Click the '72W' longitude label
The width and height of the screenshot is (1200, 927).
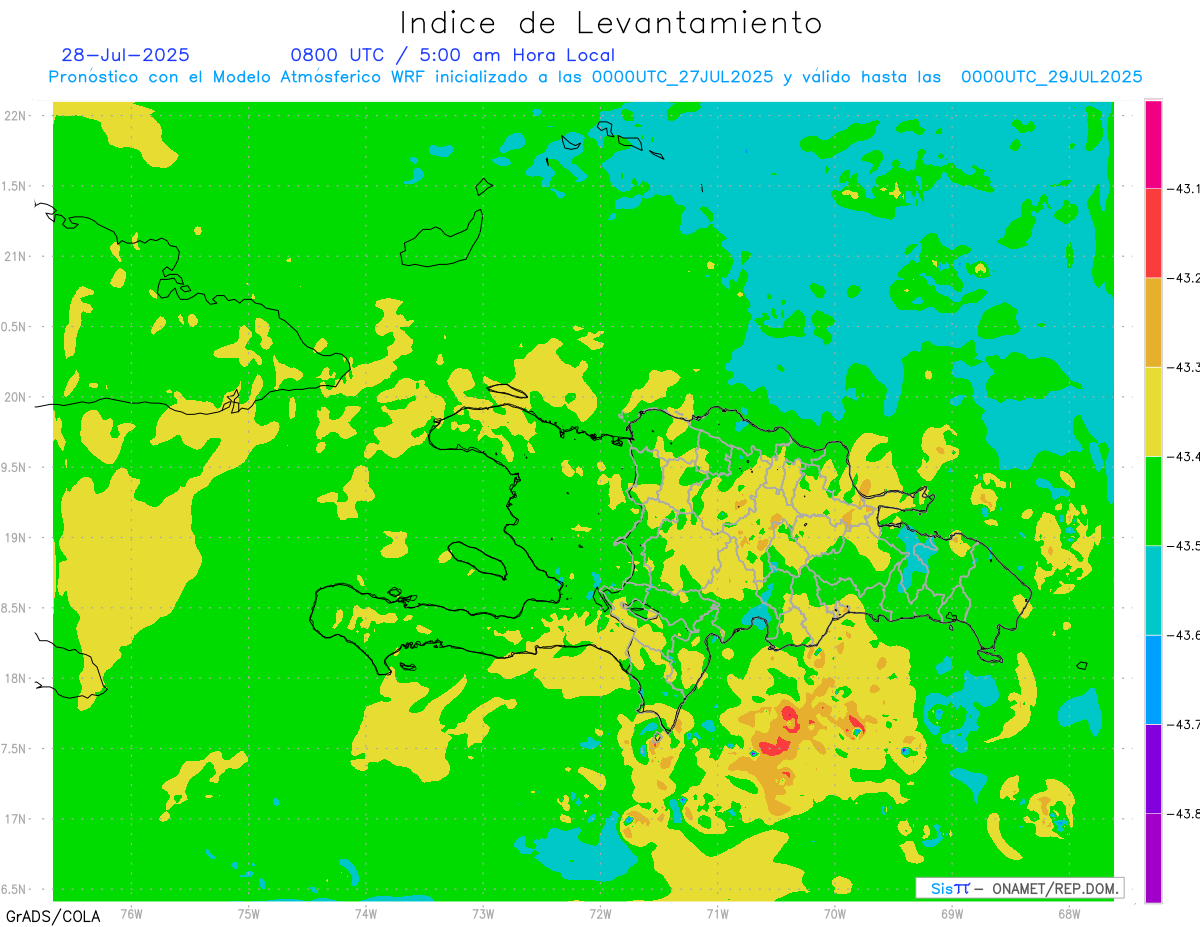tap(600, 913)
